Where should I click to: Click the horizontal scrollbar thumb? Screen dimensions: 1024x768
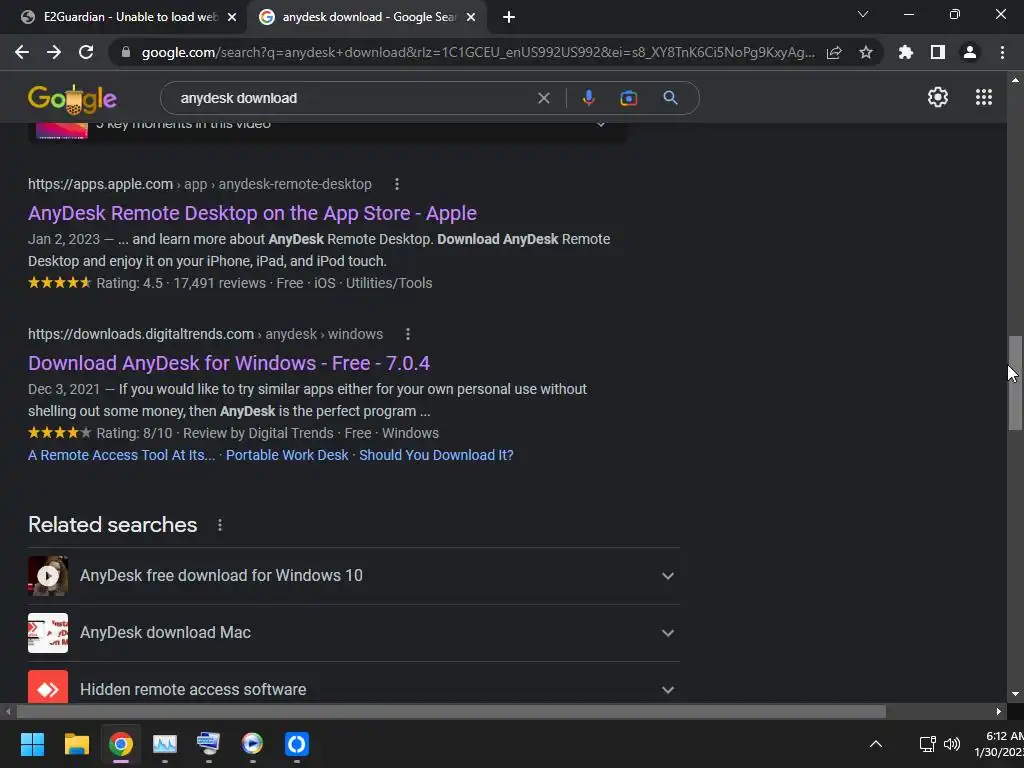coord(451,711)
